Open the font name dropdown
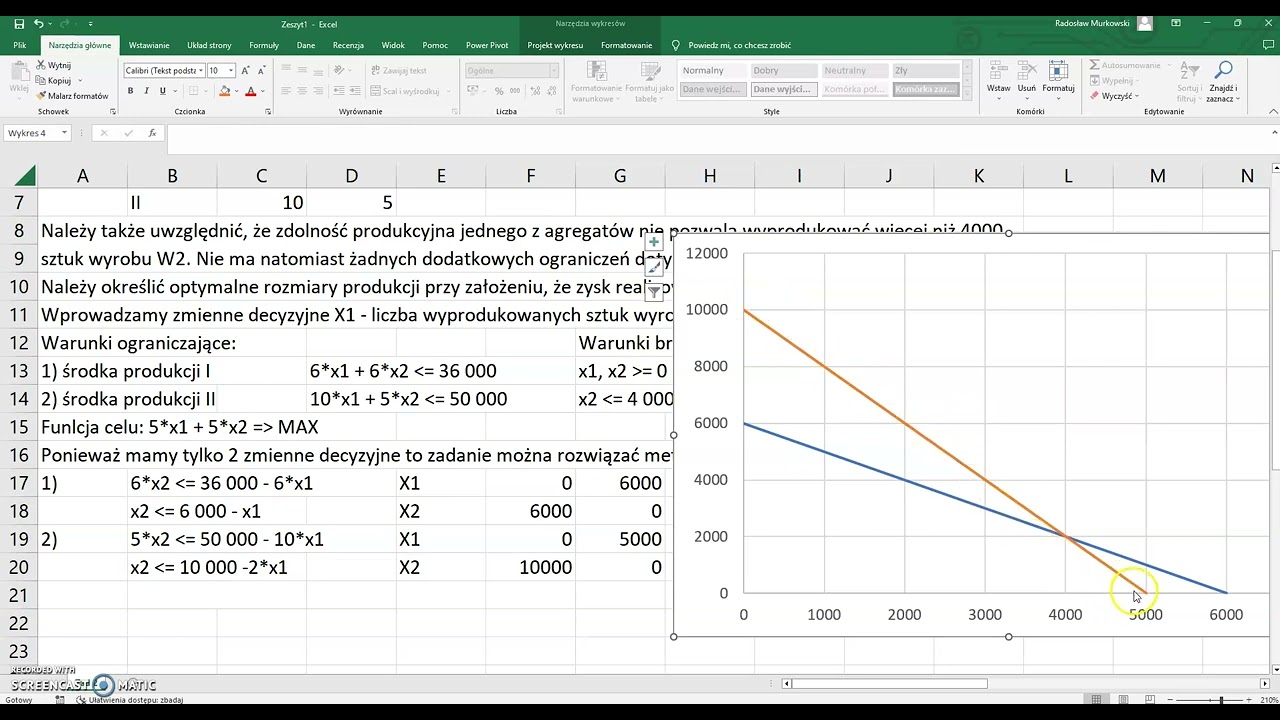1280x720 pixels. (x=200, y=71)
